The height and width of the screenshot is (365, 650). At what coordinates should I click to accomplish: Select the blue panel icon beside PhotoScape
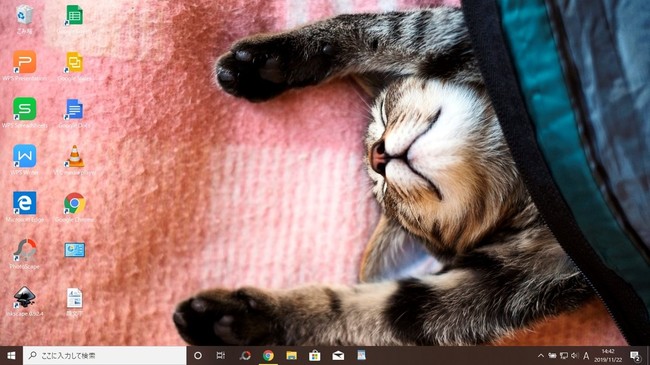[75, 250]
